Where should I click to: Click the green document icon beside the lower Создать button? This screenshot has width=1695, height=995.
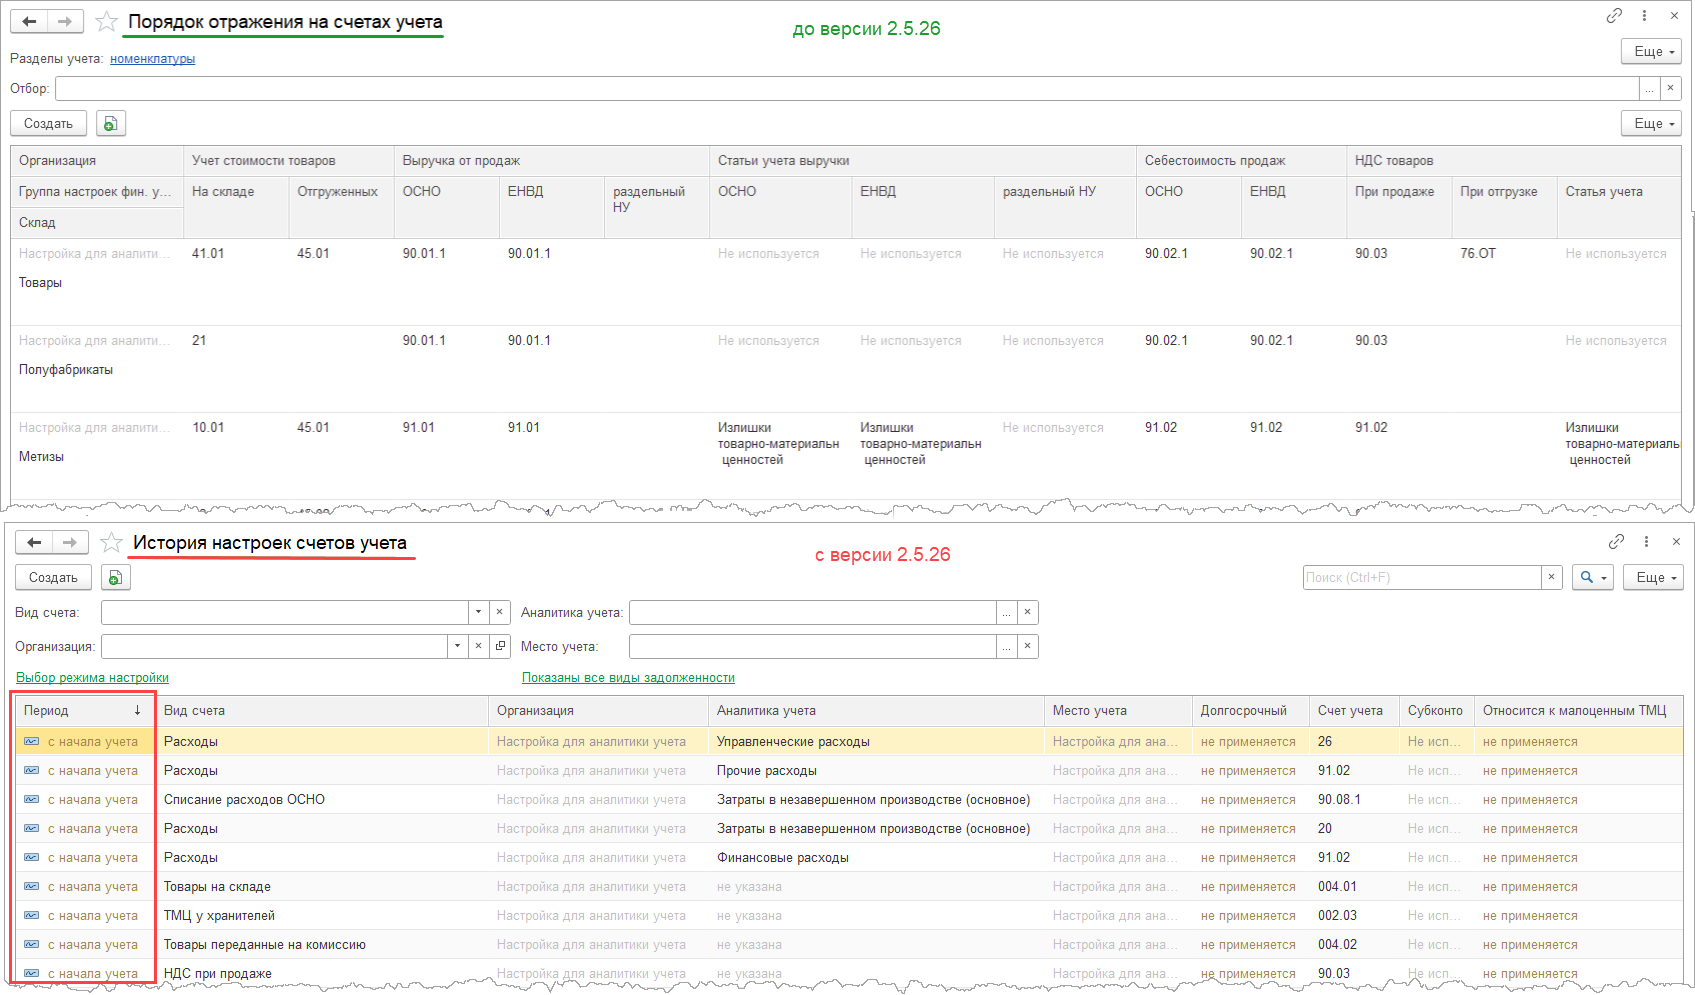pos(116,578)
